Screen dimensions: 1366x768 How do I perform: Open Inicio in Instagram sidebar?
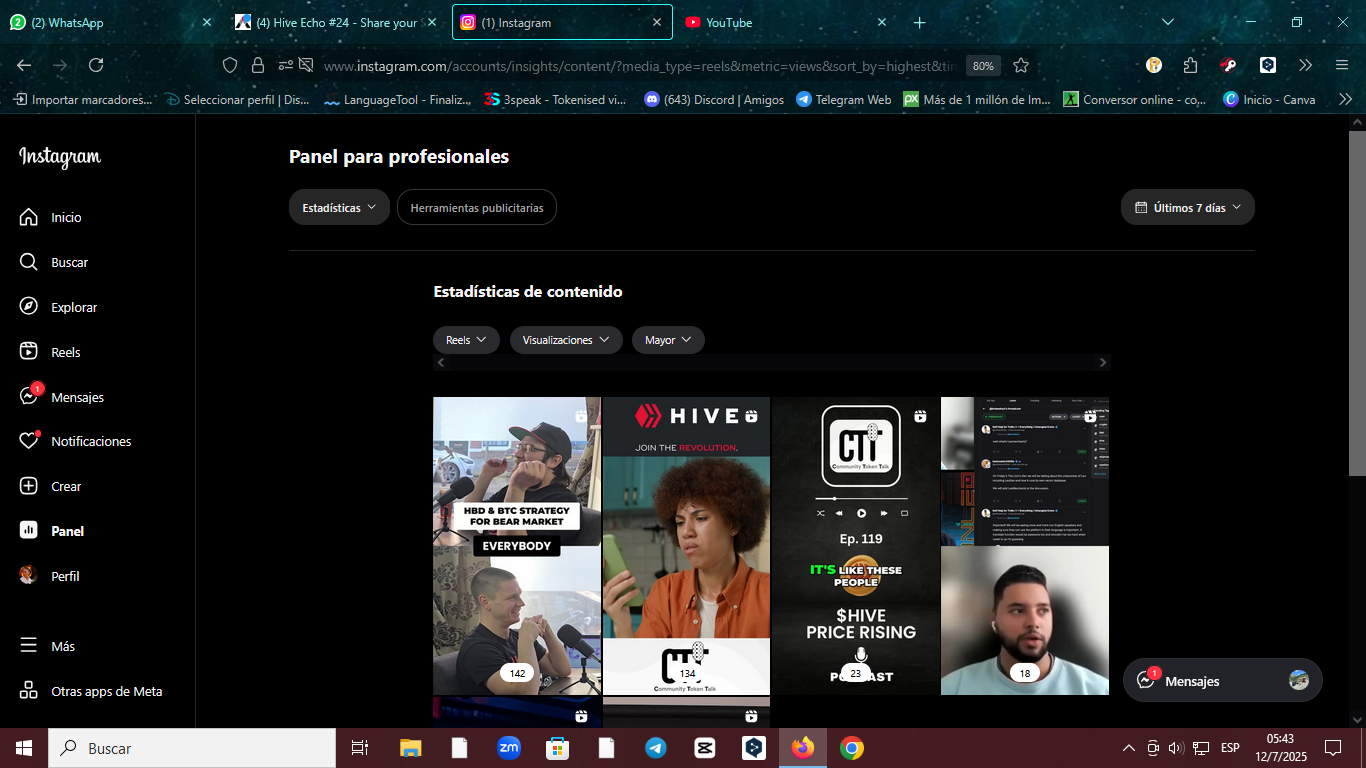50,217
